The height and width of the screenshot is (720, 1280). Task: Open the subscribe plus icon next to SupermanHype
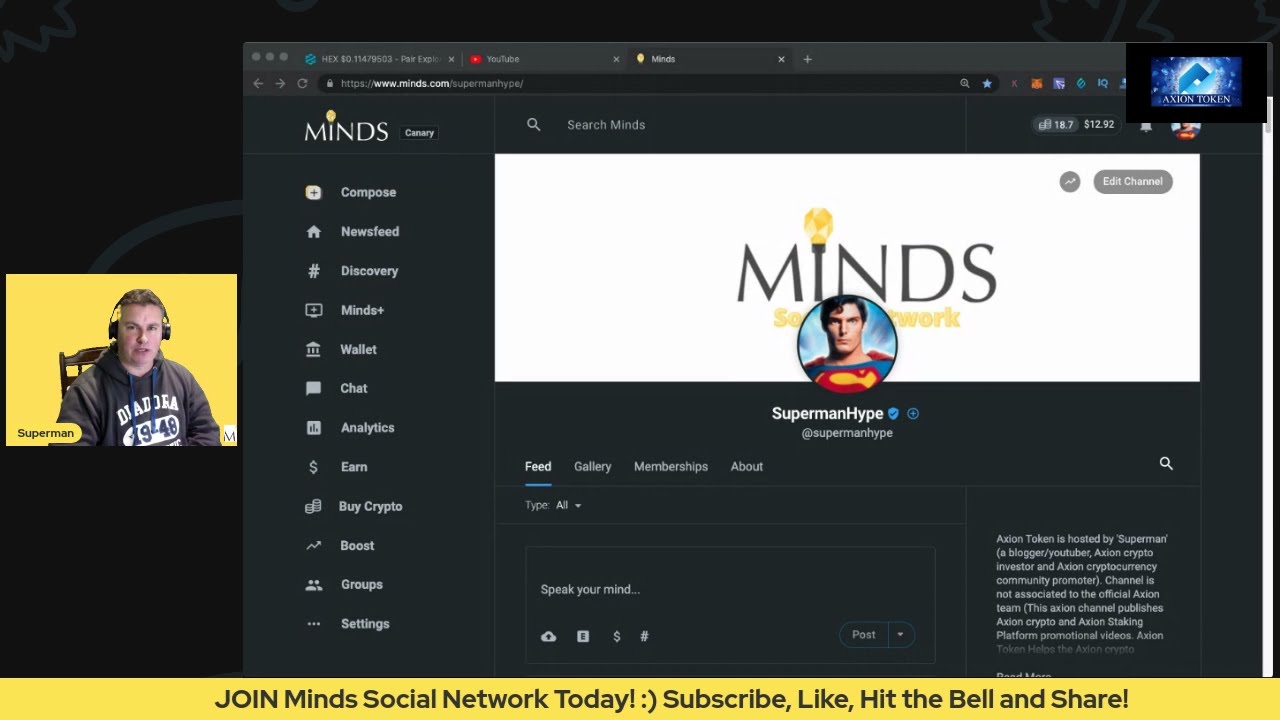[913, 413]
